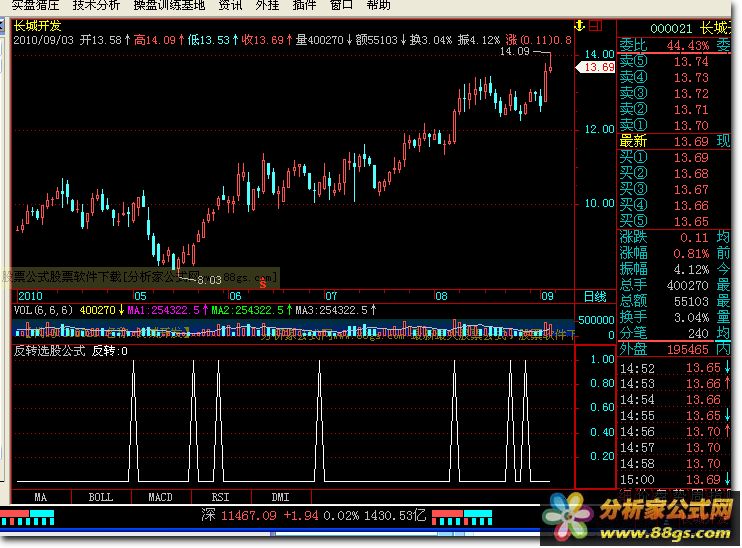
Task: Click the 13.69 current price tag on the axis
Action: [595, 67]
